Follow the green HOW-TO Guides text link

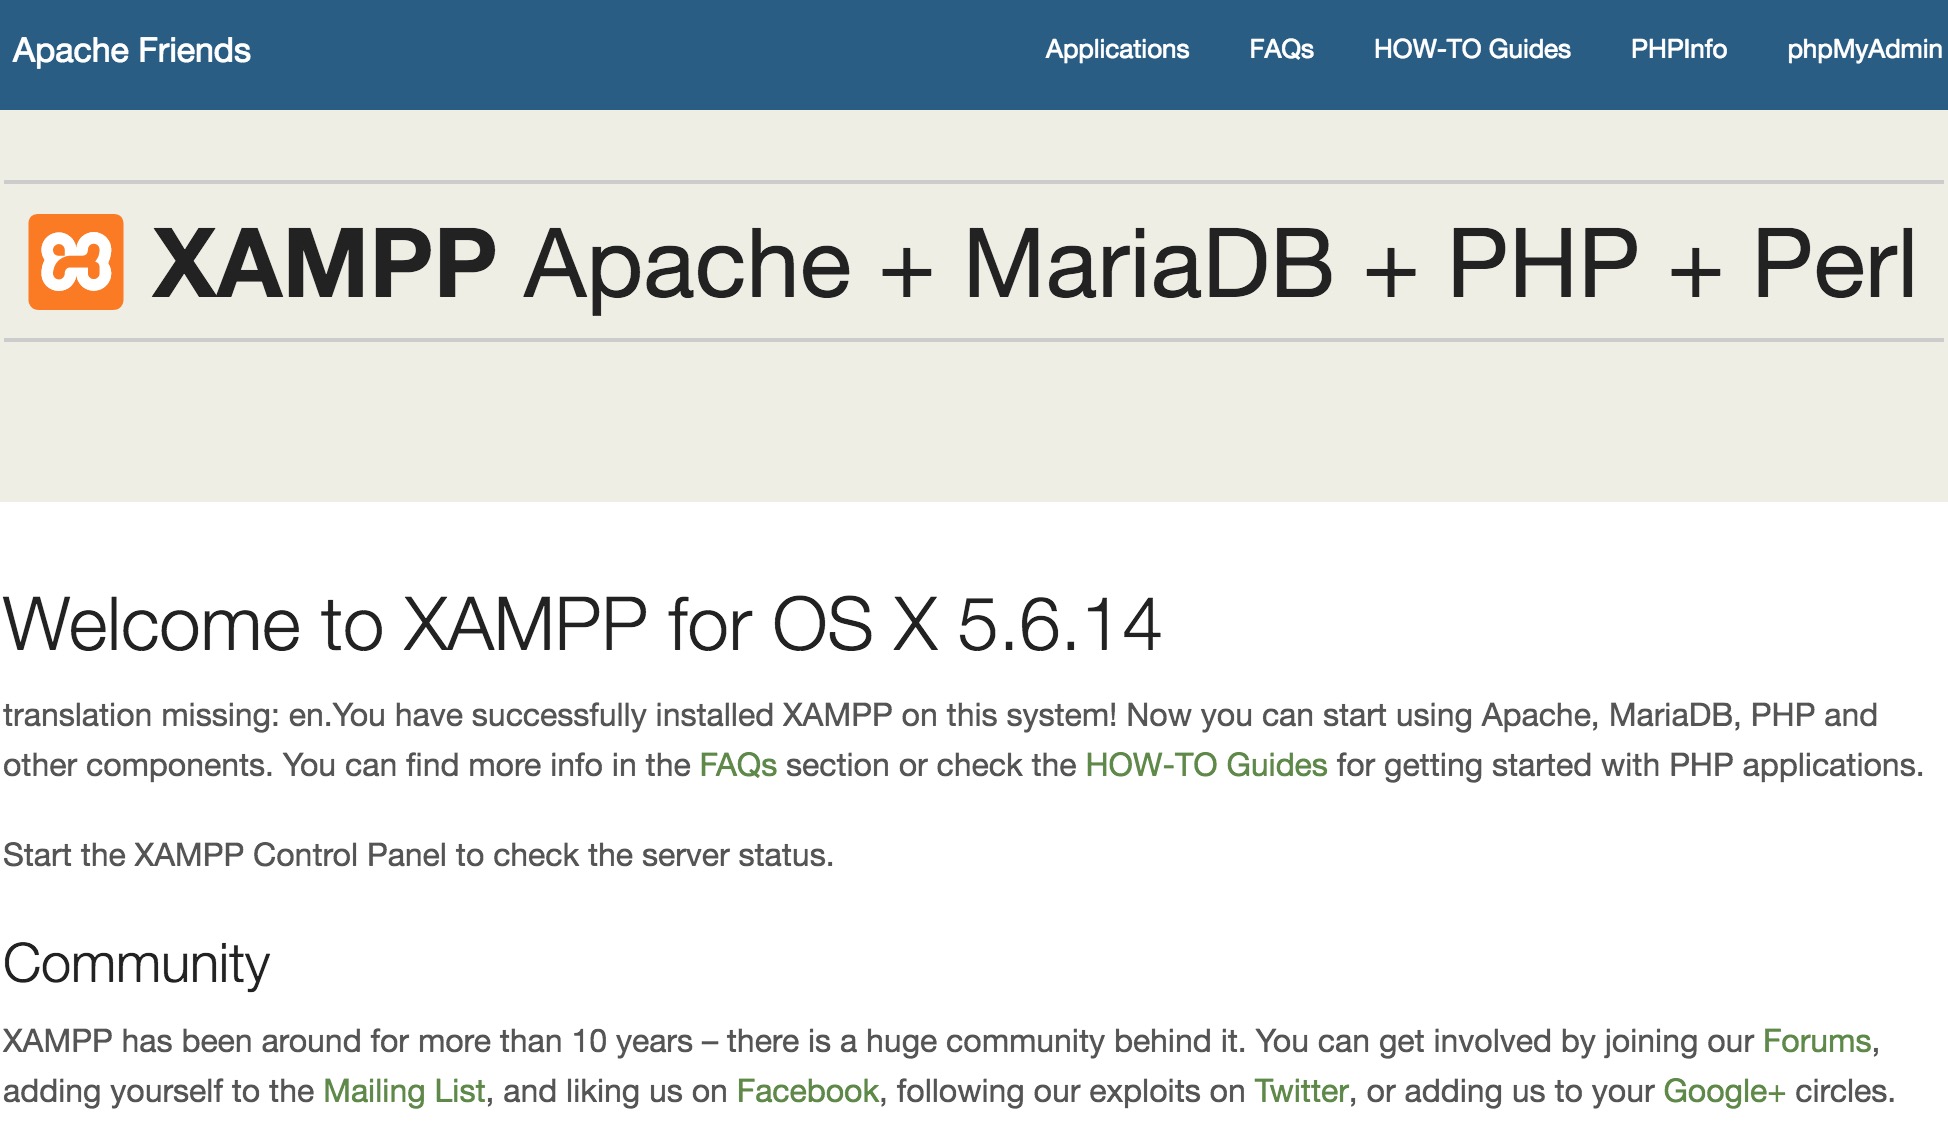point(1206,765)
